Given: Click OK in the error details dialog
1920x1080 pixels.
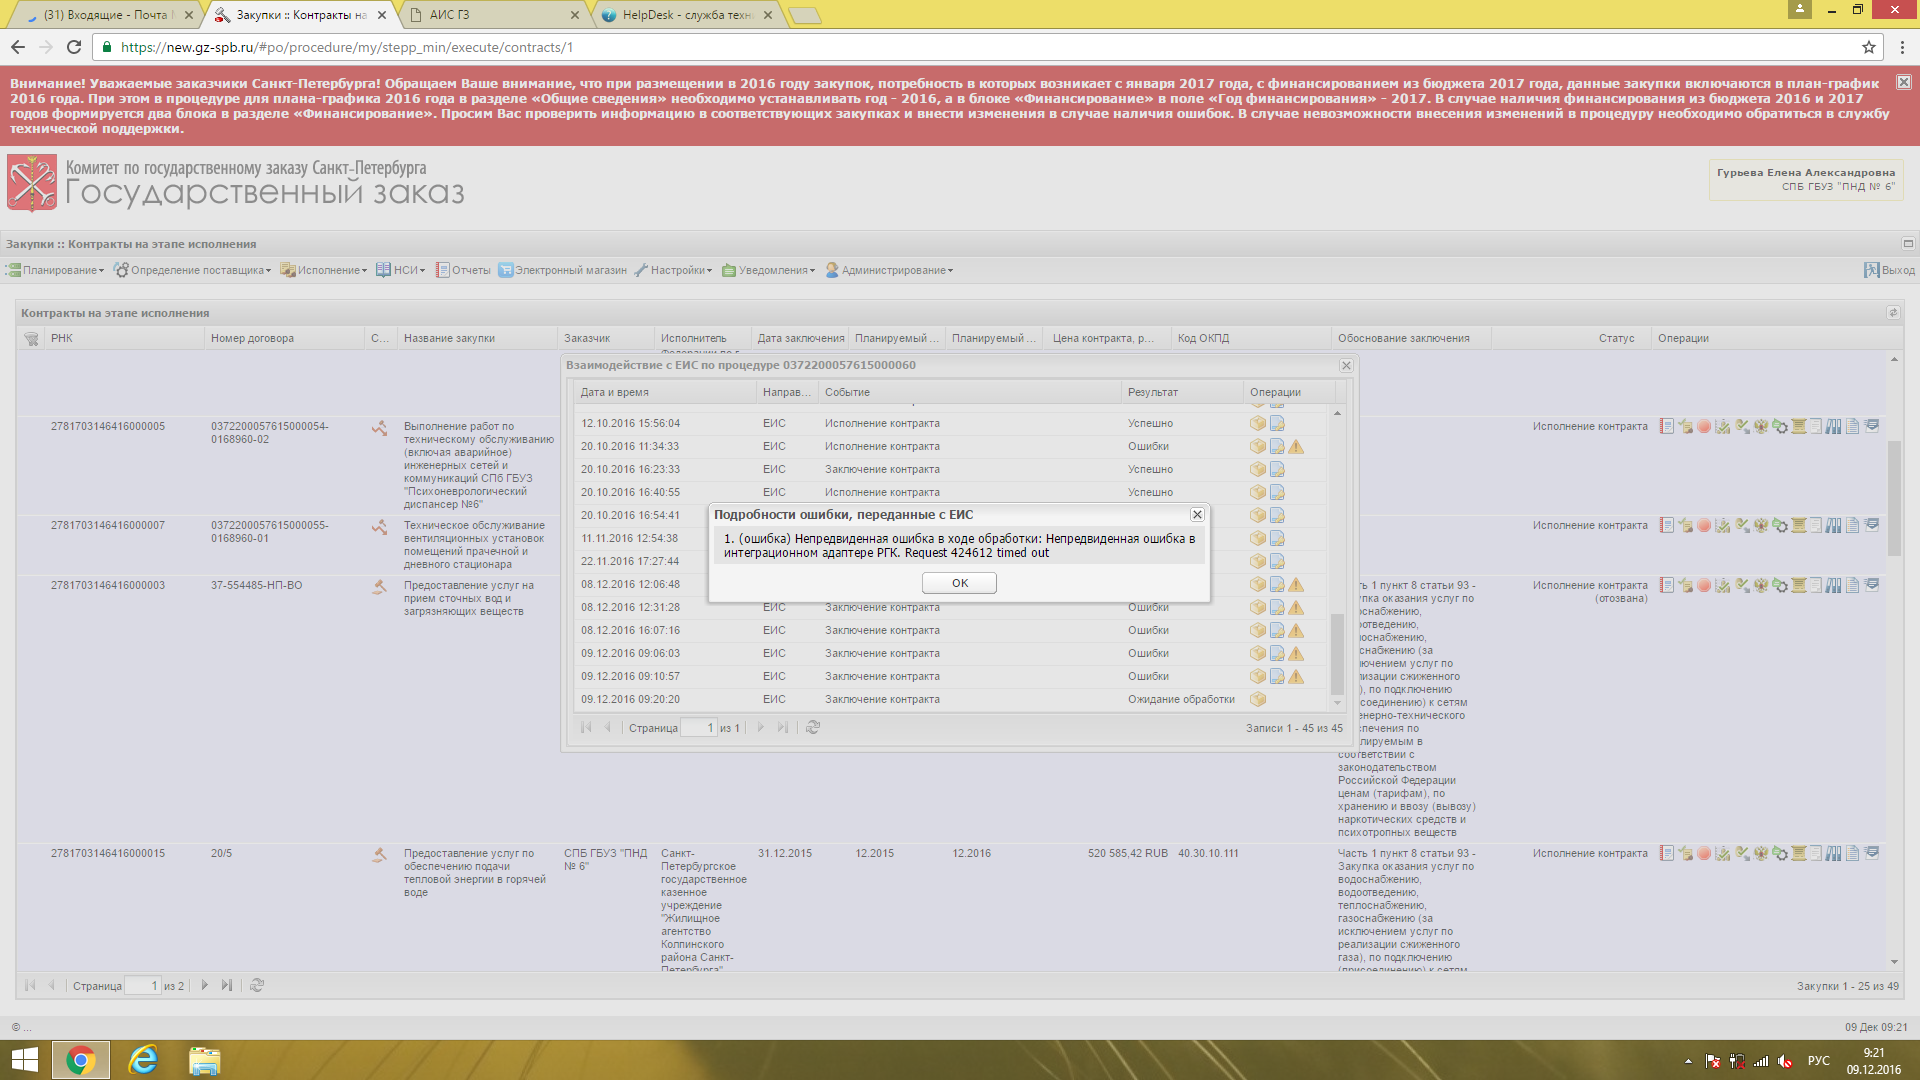Looking at the screenshot, I should pyautogui.click(x=959, y=583).
